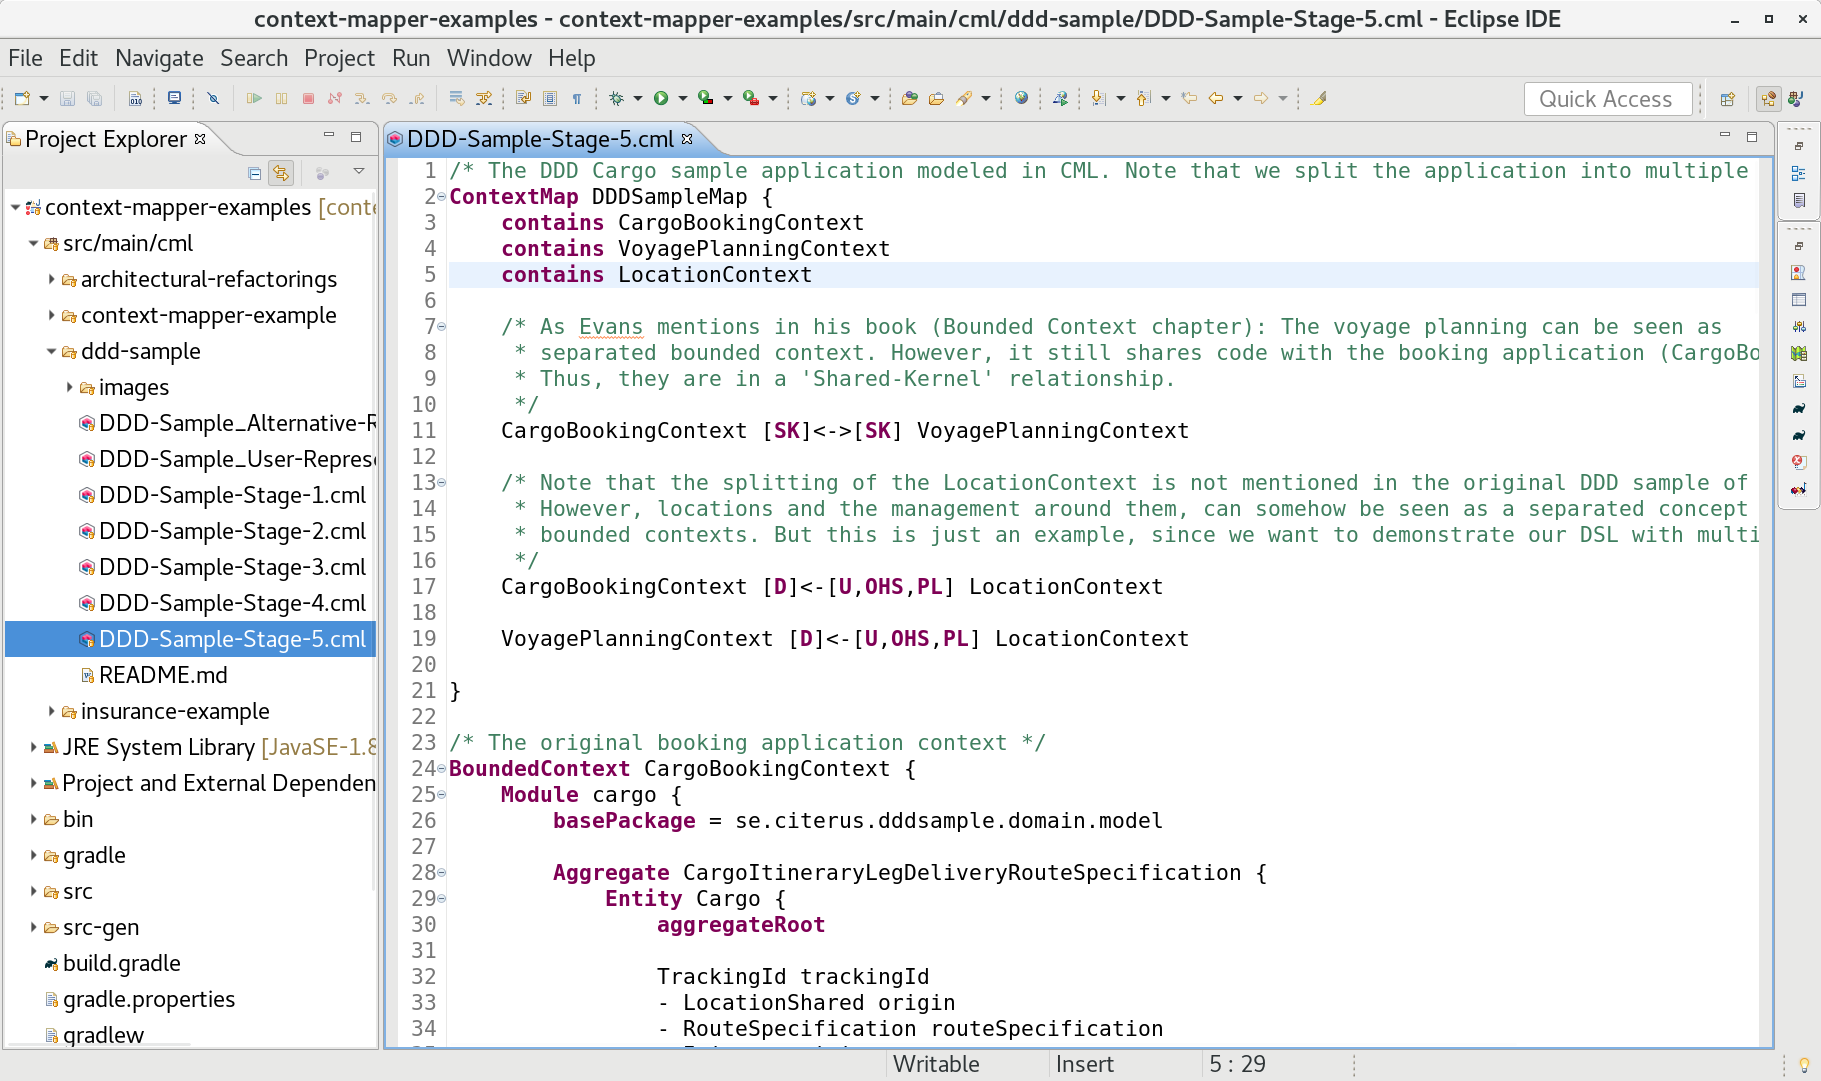
Task: Click the Task List icon in right trim
Action: click(x=1799, y=200)
